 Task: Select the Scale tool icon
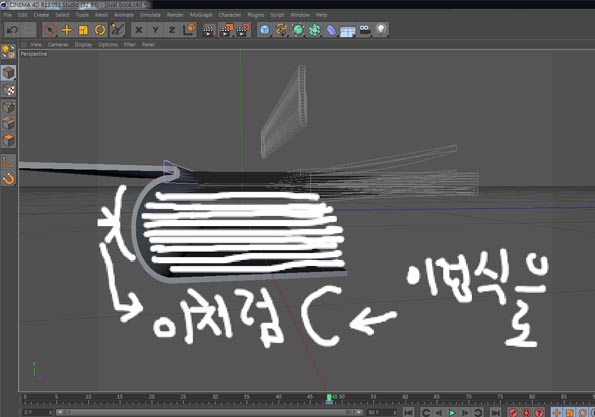83,30
